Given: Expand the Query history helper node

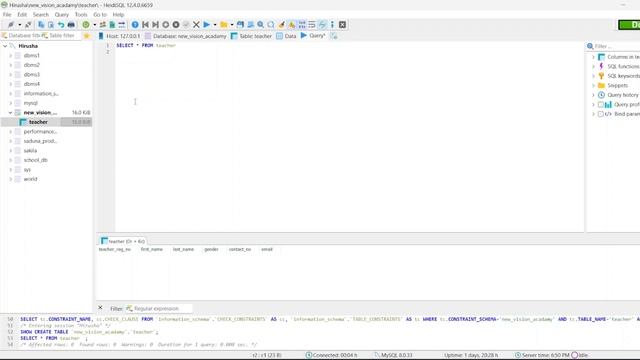Looking at the screenshot, I should (593, 95).
